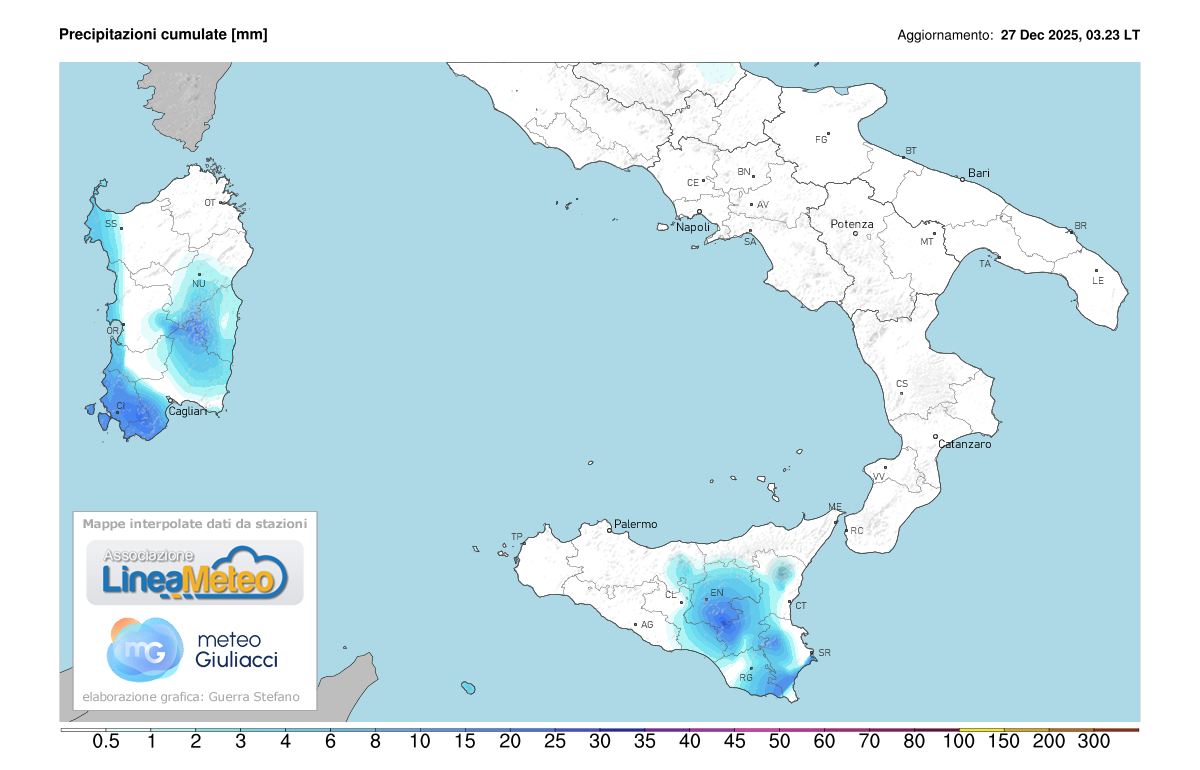Click the Precipitazioni cumulate [mm] title

[163, 35]
